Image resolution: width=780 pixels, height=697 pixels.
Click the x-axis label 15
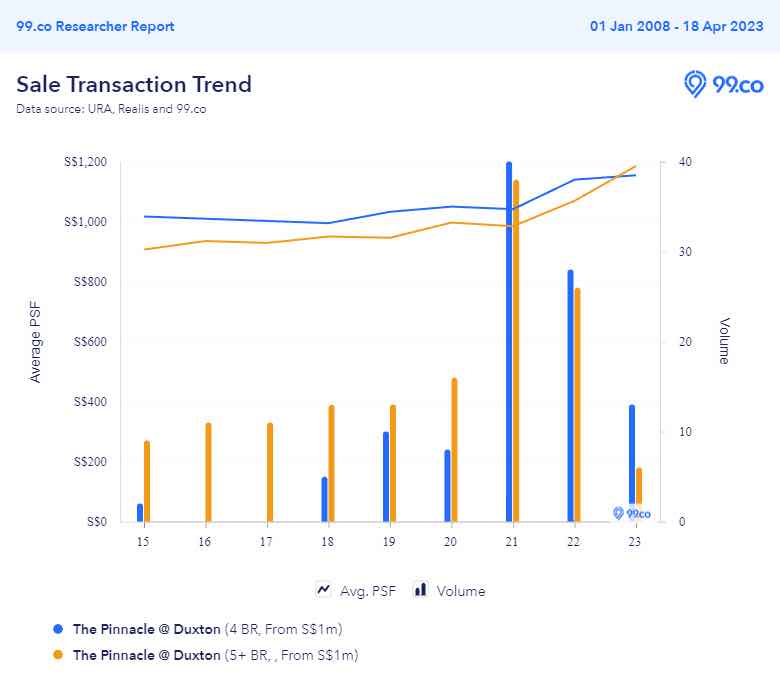tap(143, 541)
